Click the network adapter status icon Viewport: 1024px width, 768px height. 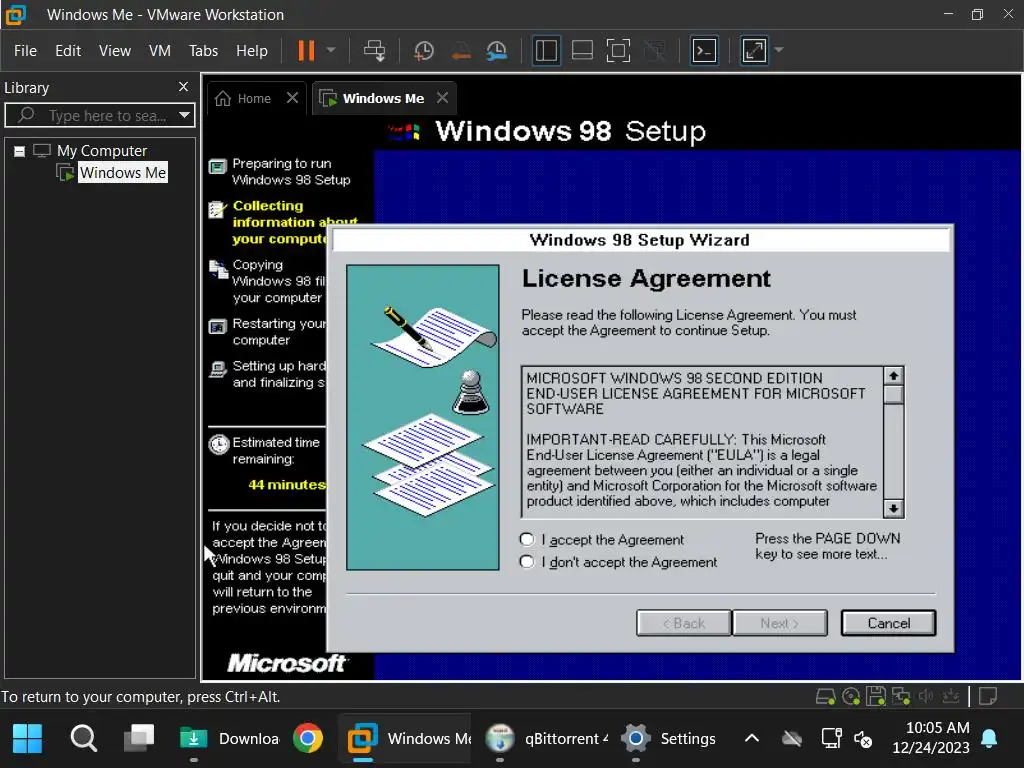(901, 697)
